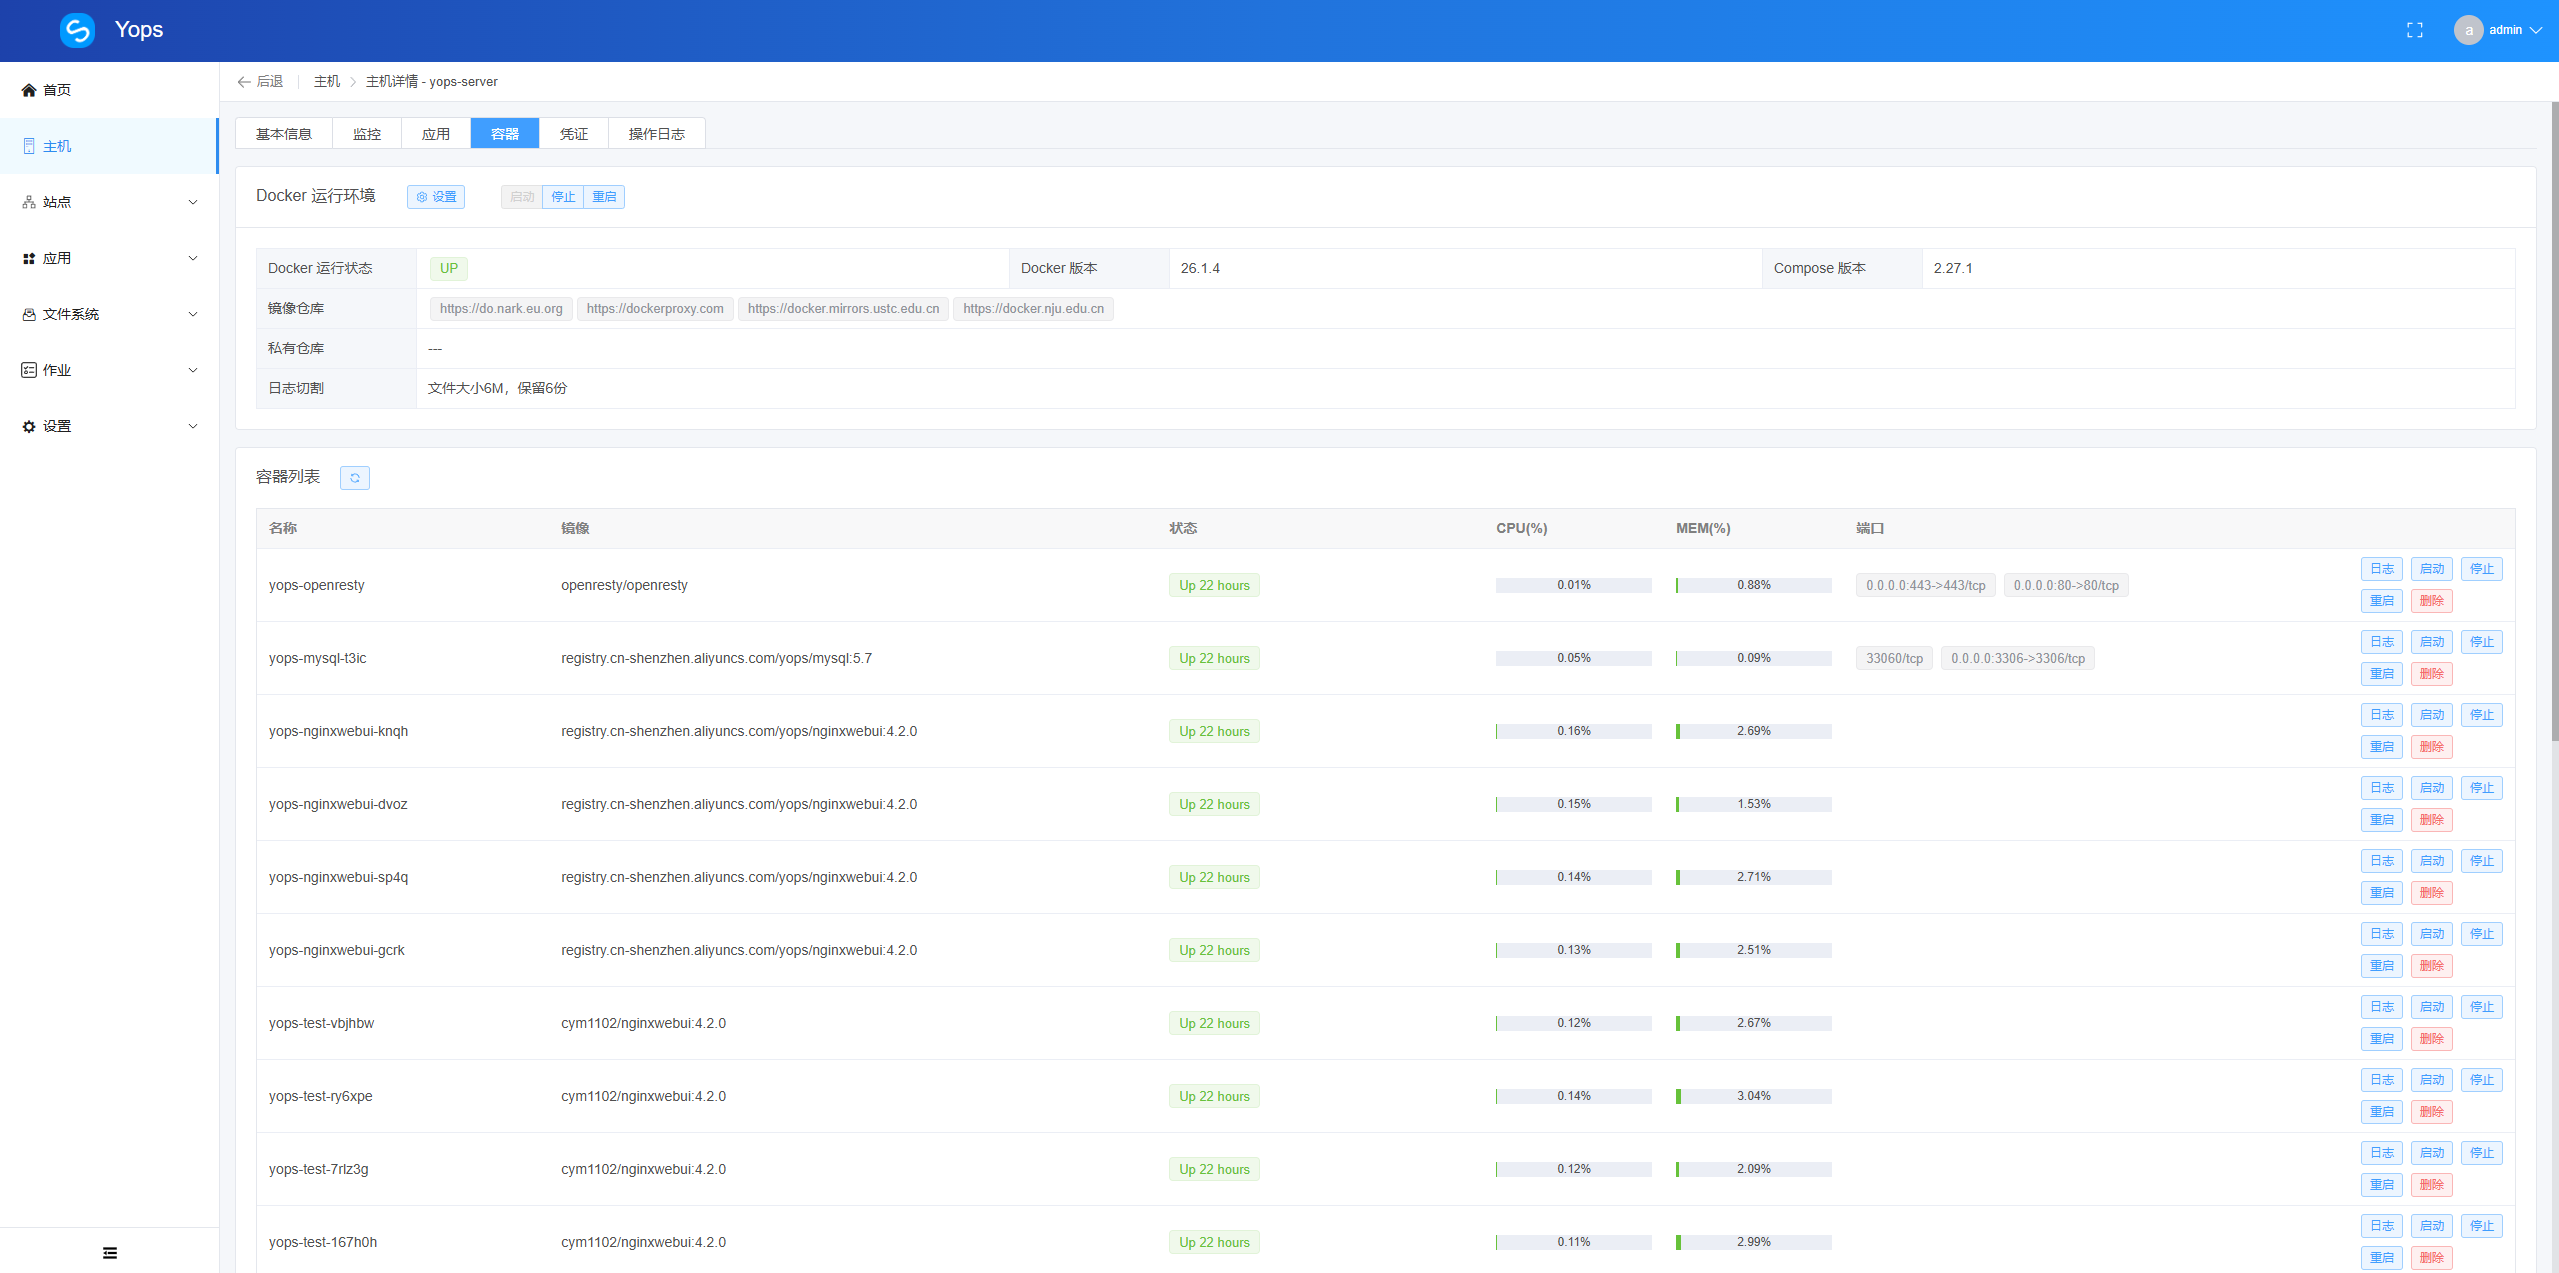This screenshot has height=1273, width=2559.
Task: Click port tag 33060/tcp
Action: click(x=1894, y=658)
